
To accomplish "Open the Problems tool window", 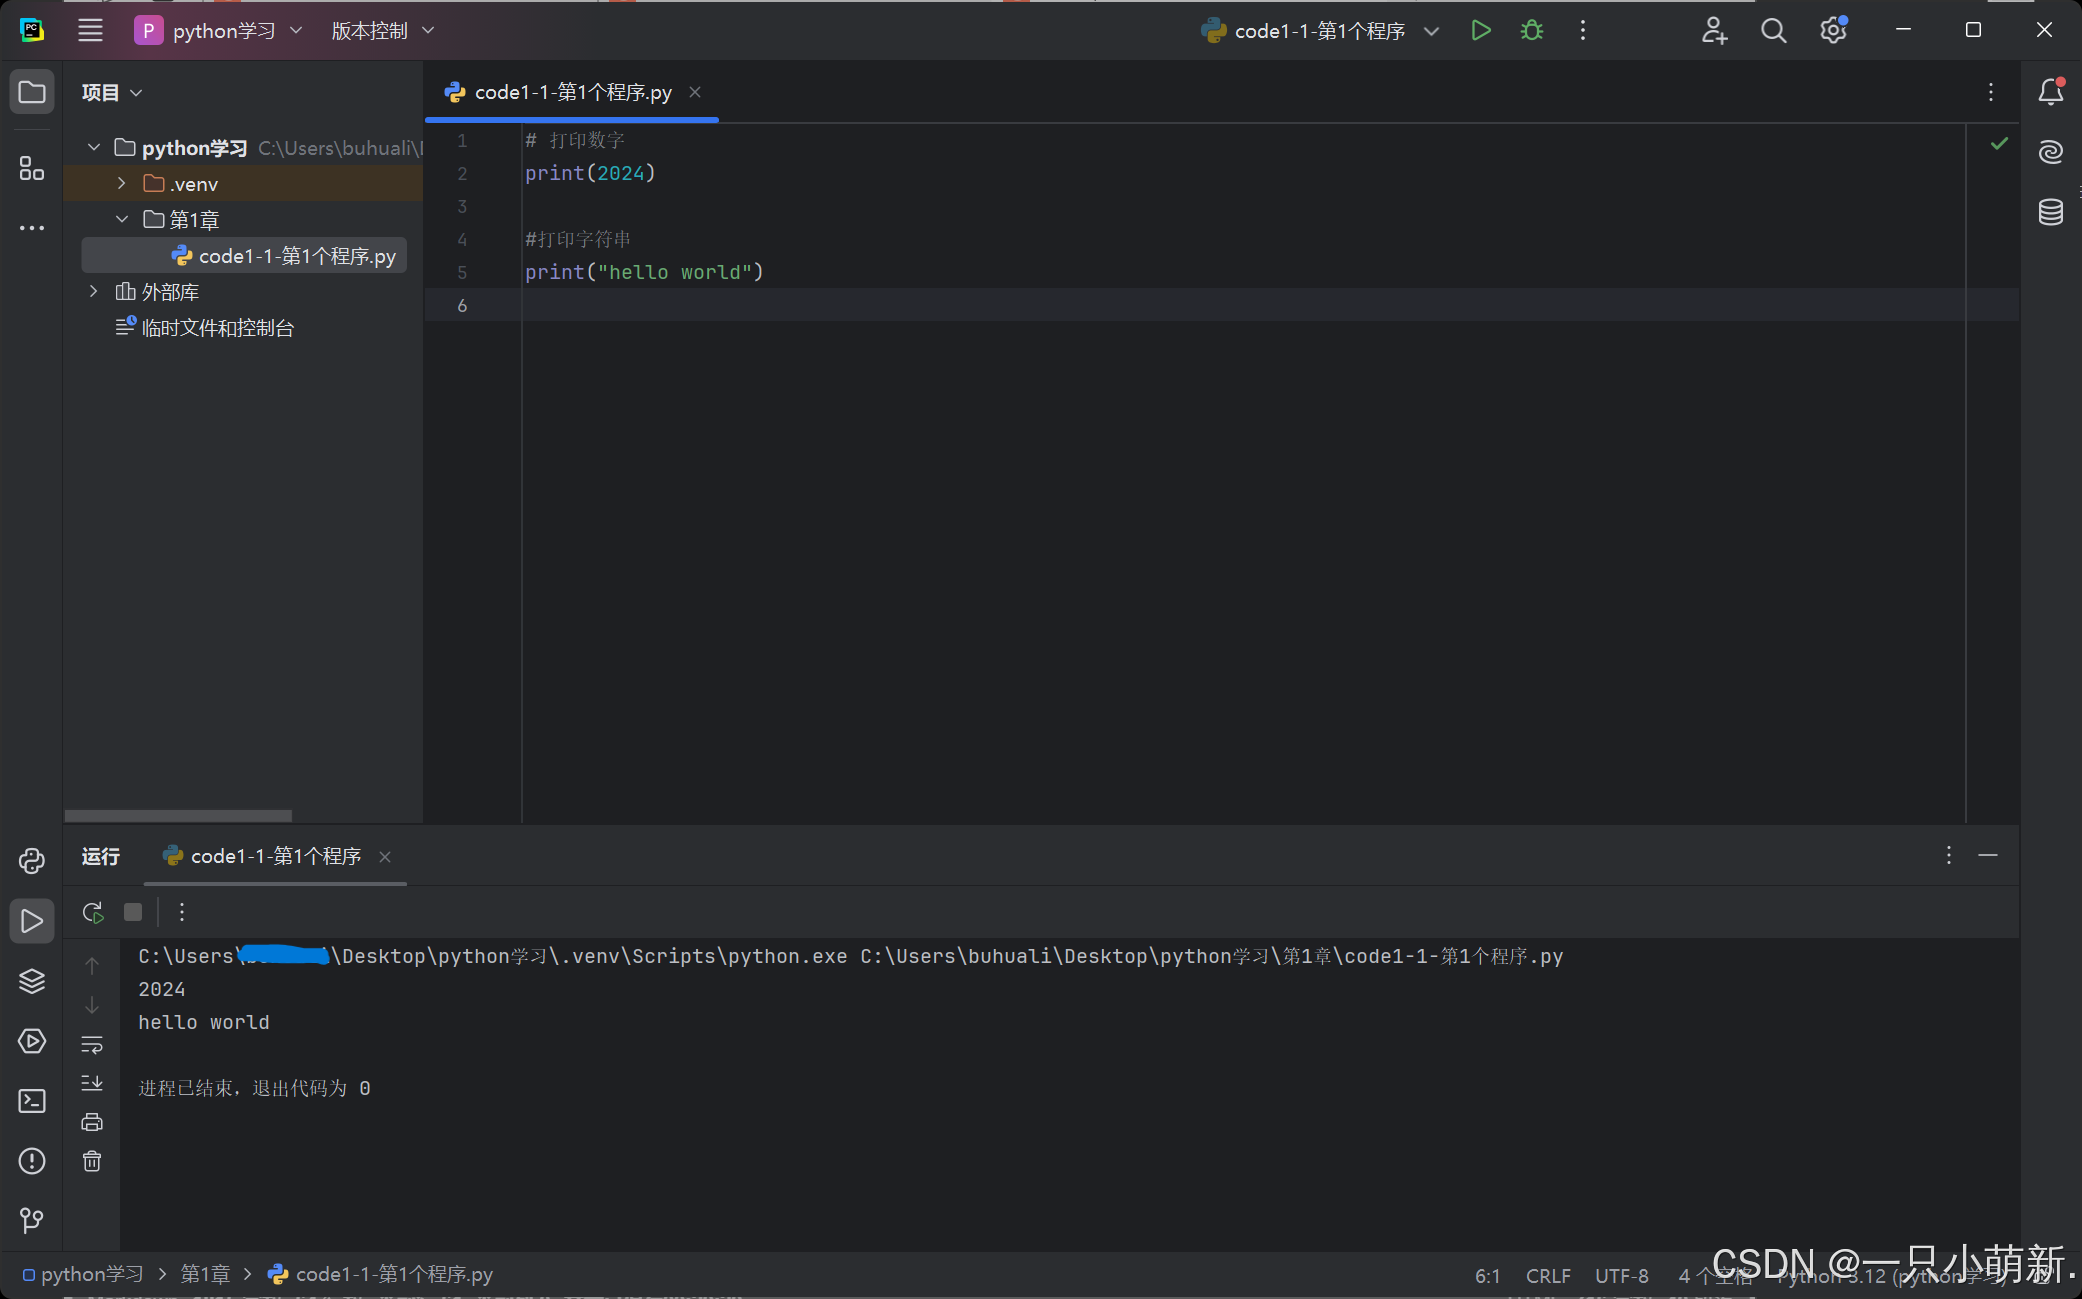I will [x=32, y=1161].
